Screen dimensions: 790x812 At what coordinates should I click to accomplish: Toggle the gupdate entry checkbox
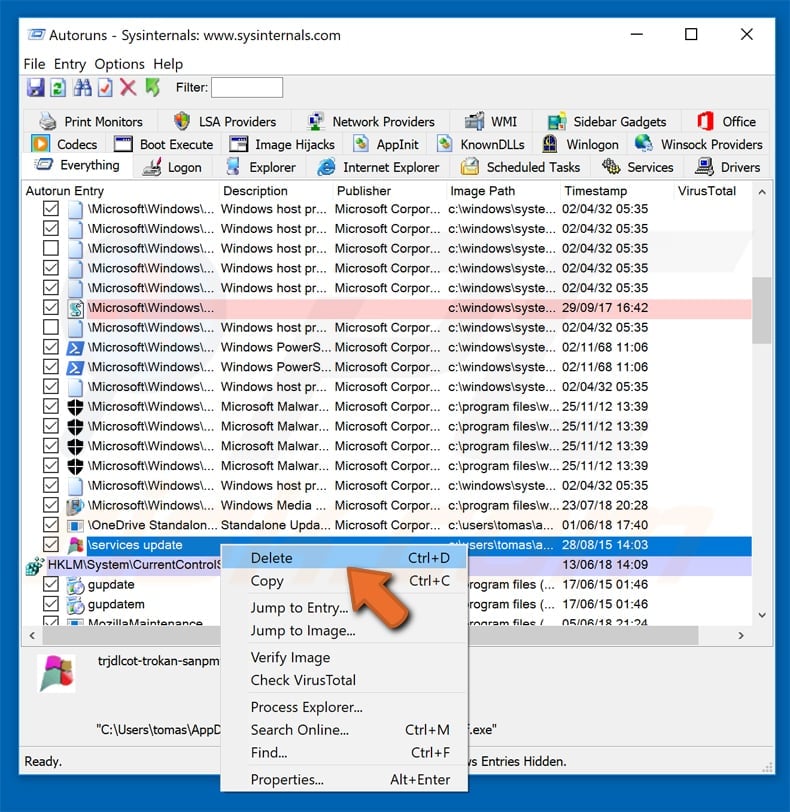51,584
